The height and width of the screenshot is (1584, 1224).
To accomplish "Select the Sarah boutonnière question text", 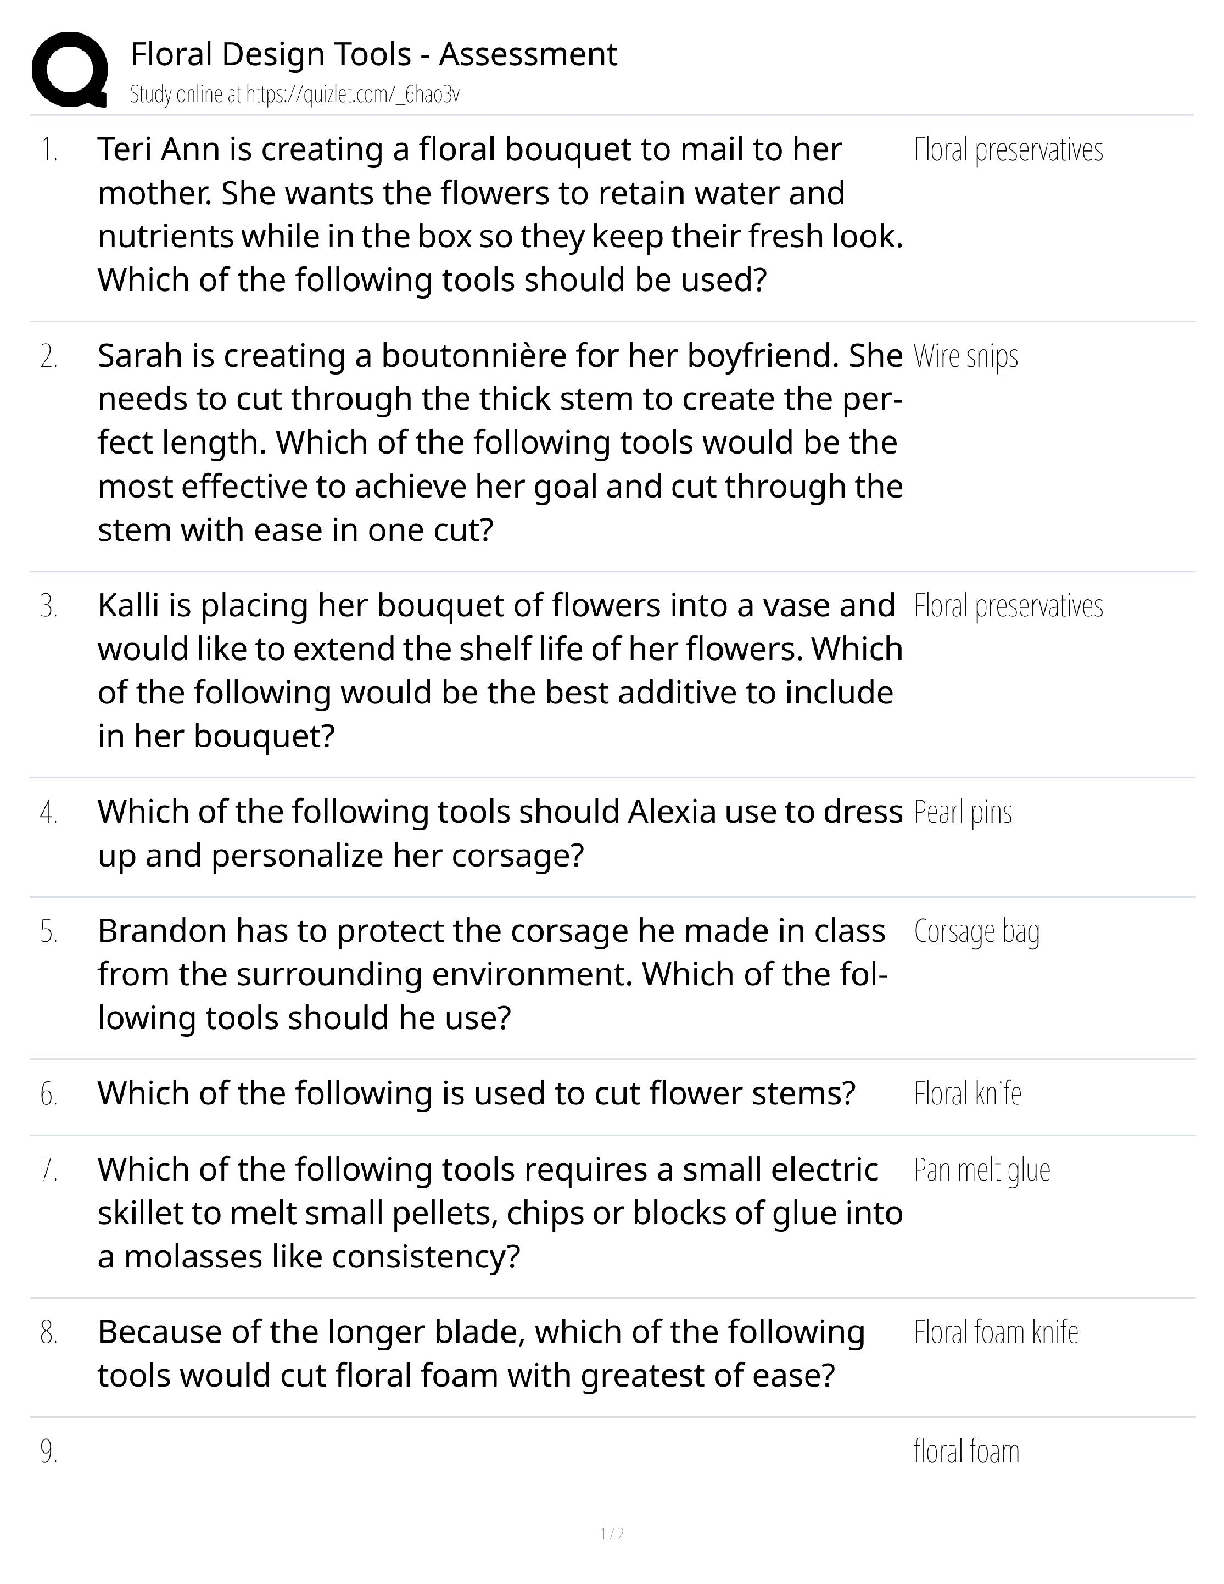I will point(500,442).
